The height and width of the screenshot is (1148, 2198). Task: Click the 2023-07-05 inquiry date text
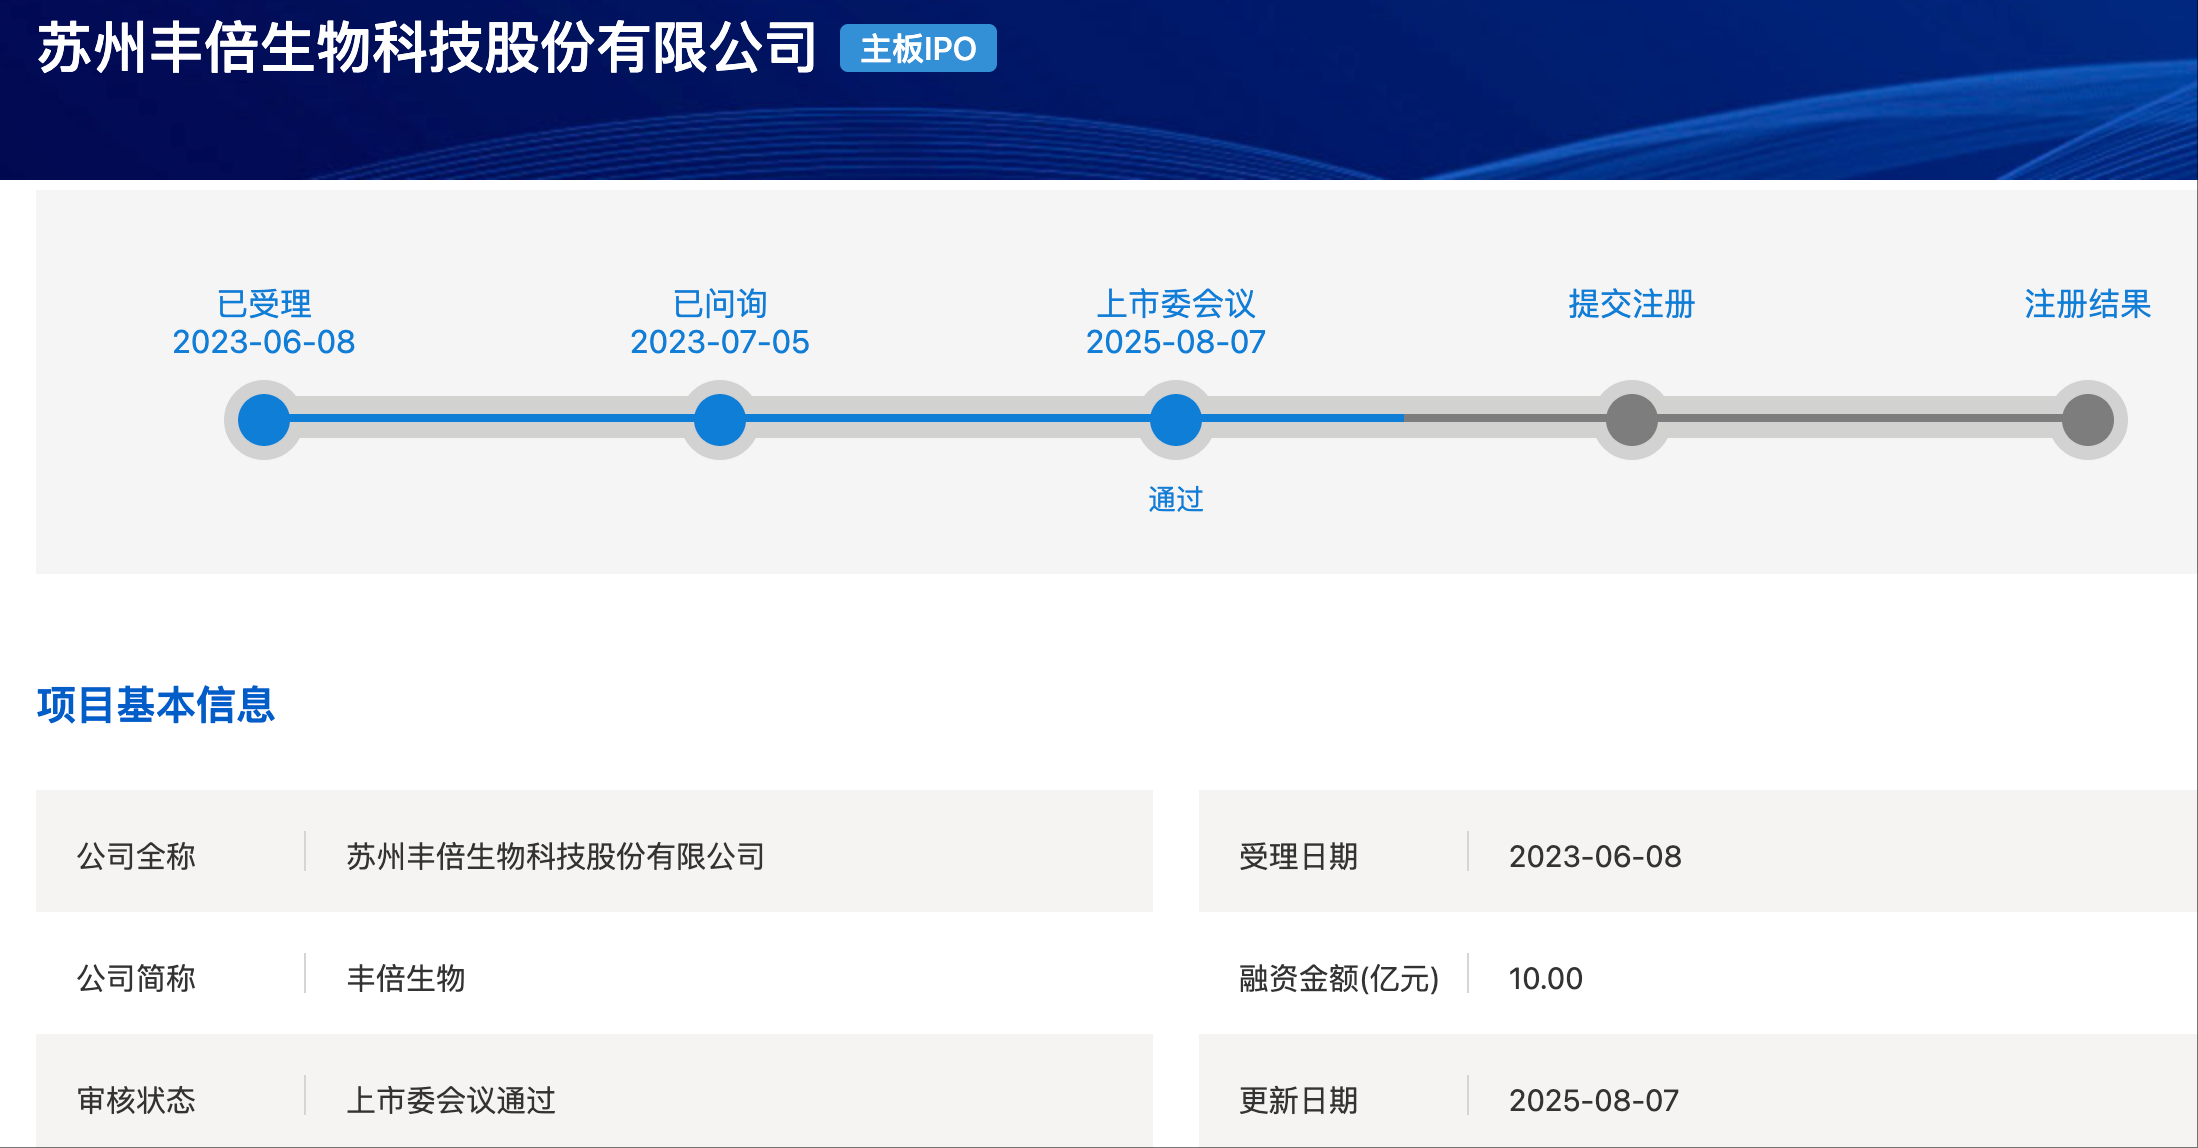(x=720, y=342)
